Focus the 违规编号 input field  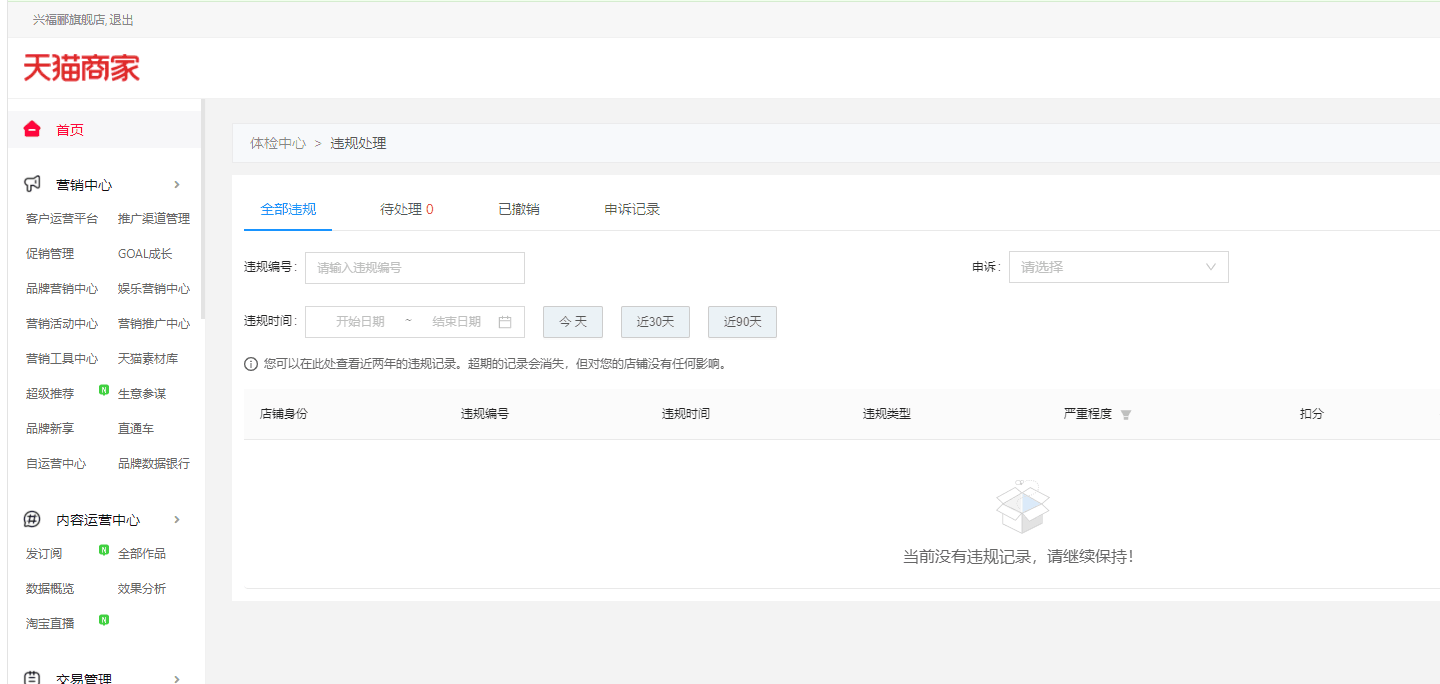[415, 268]
